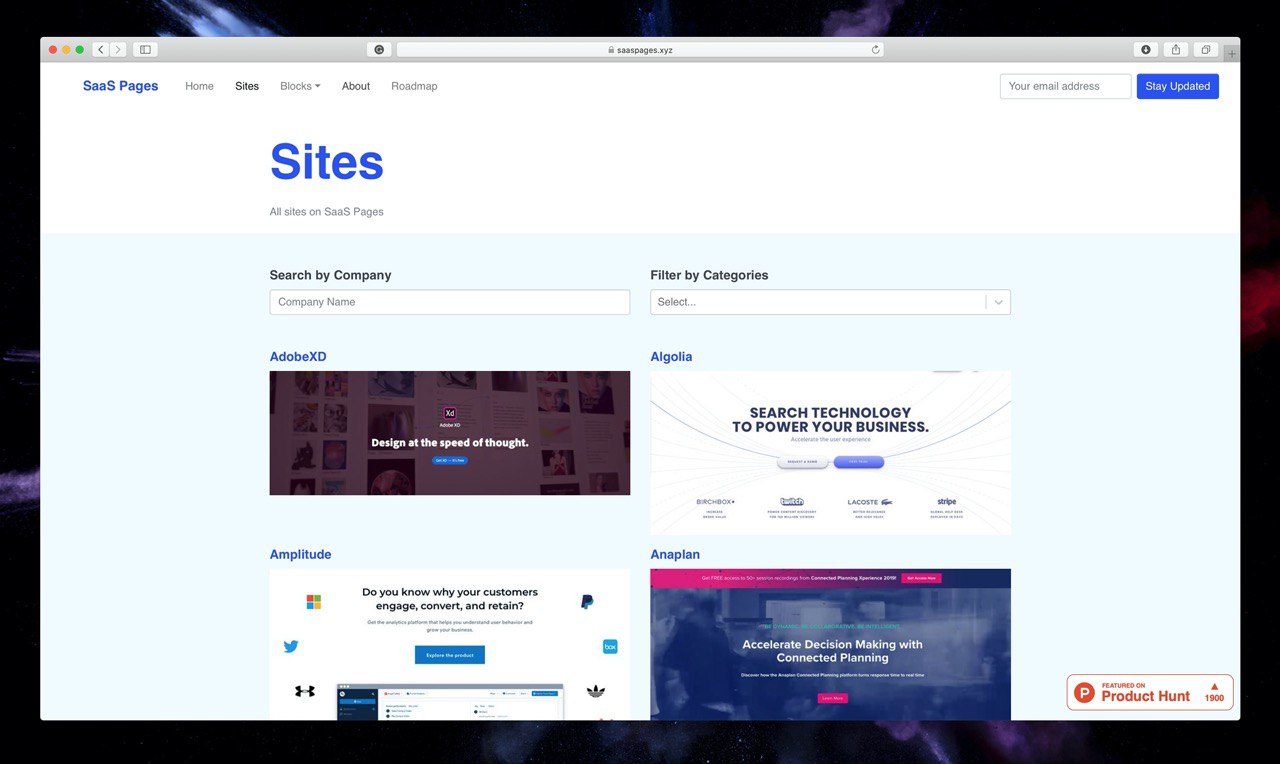The width and height of the screenshot is (1280, 764).
Task: View the Amplitude site screenshot
Action: 450,644
